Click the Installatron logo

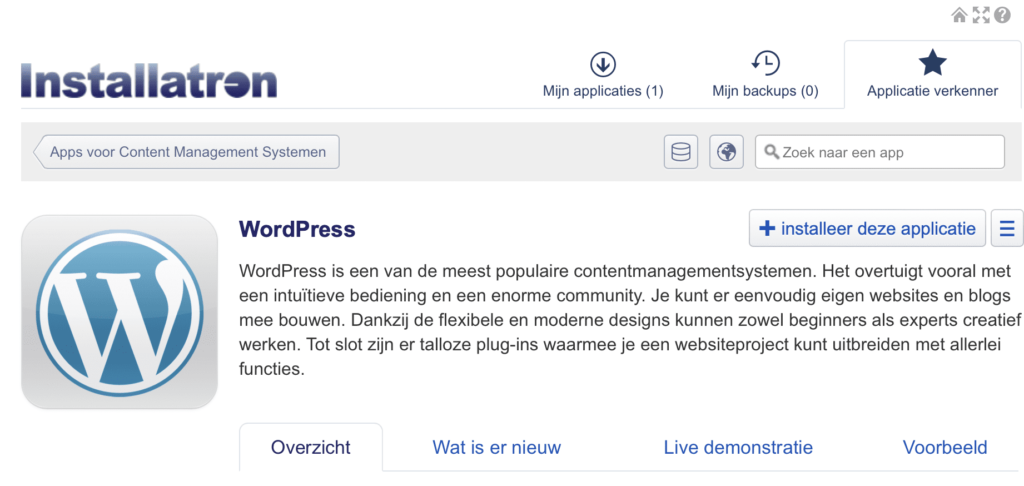(x=149, y=80)
